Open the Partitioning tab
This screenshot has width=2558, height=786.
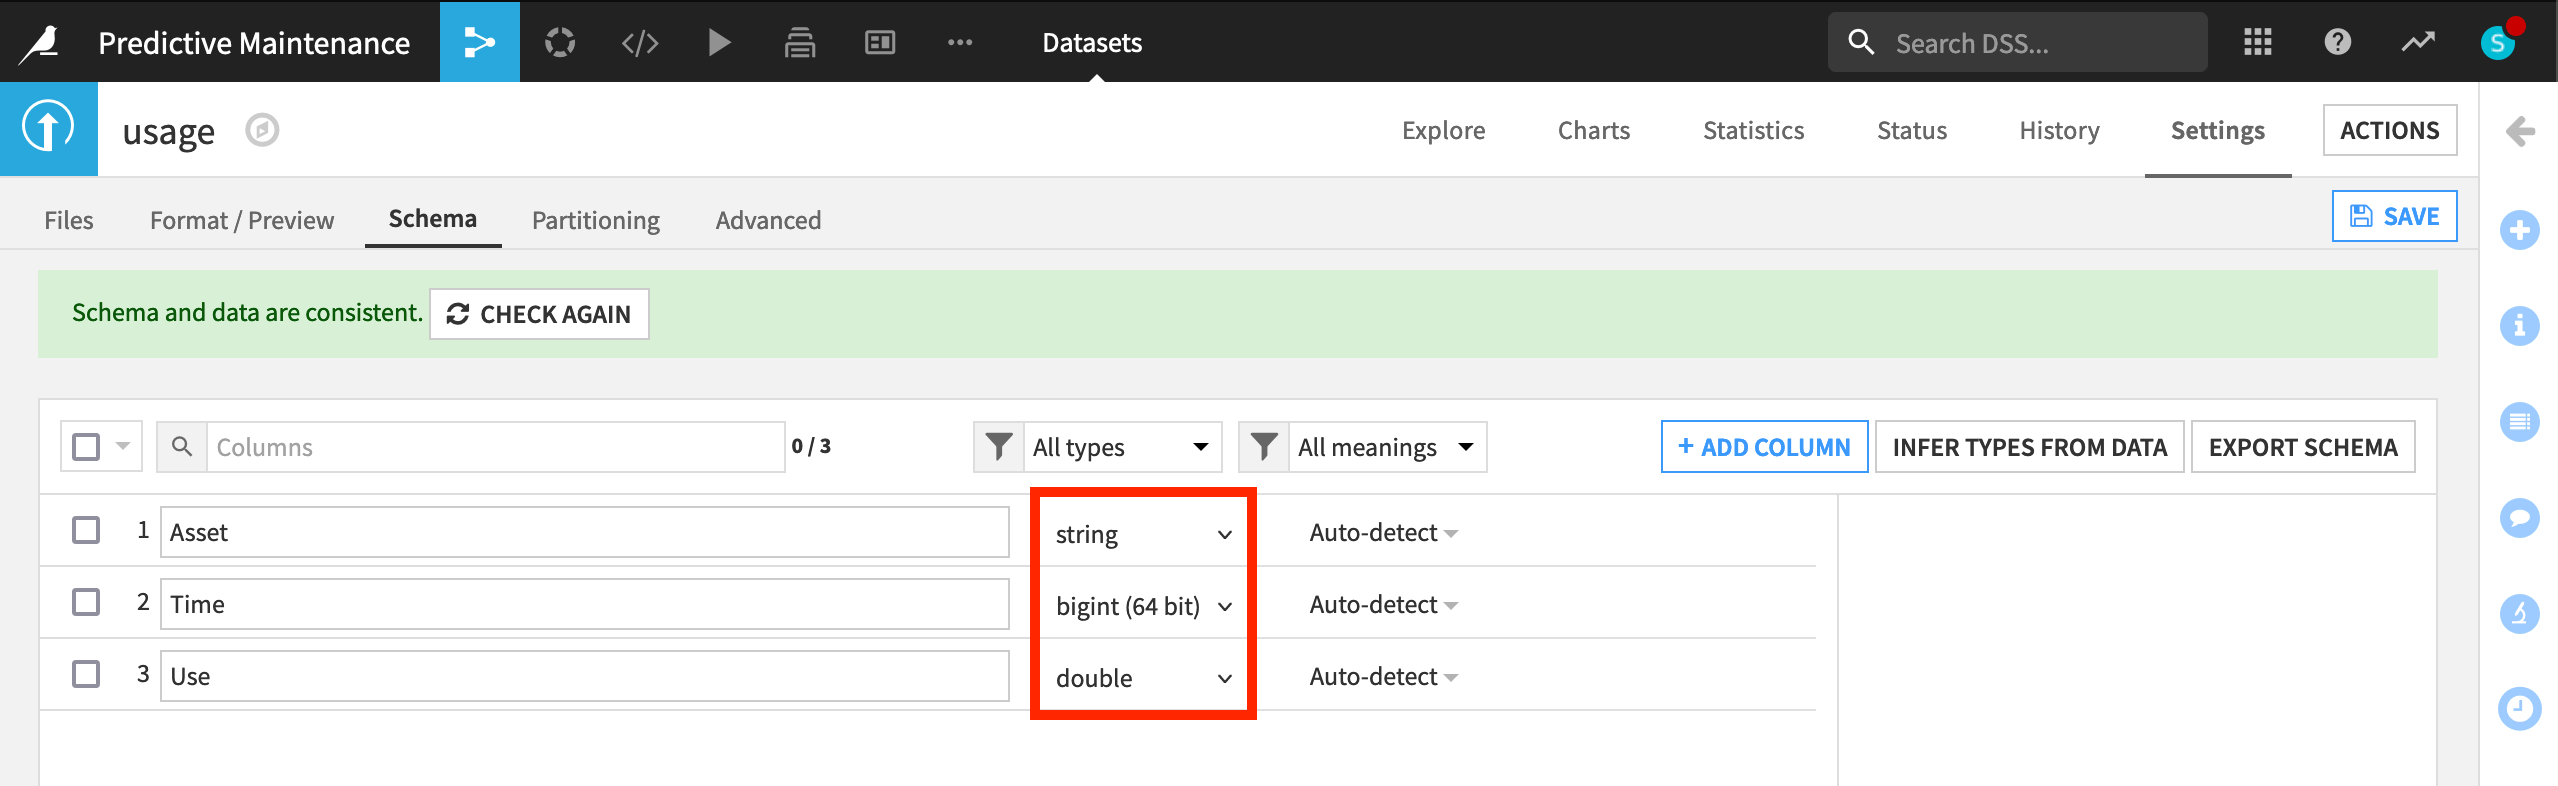596,220
